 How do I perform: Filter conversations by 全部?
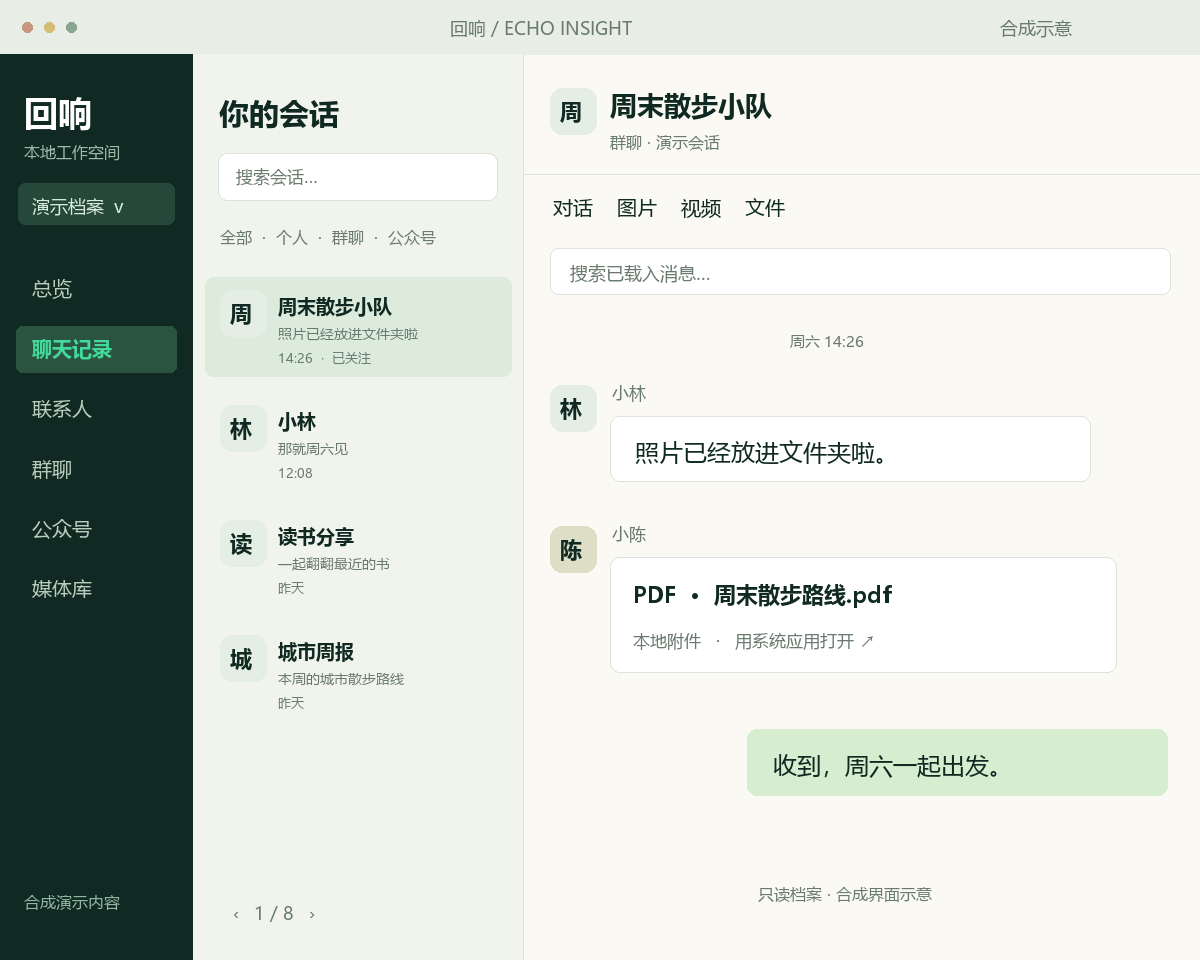click(x=236, y=238)
